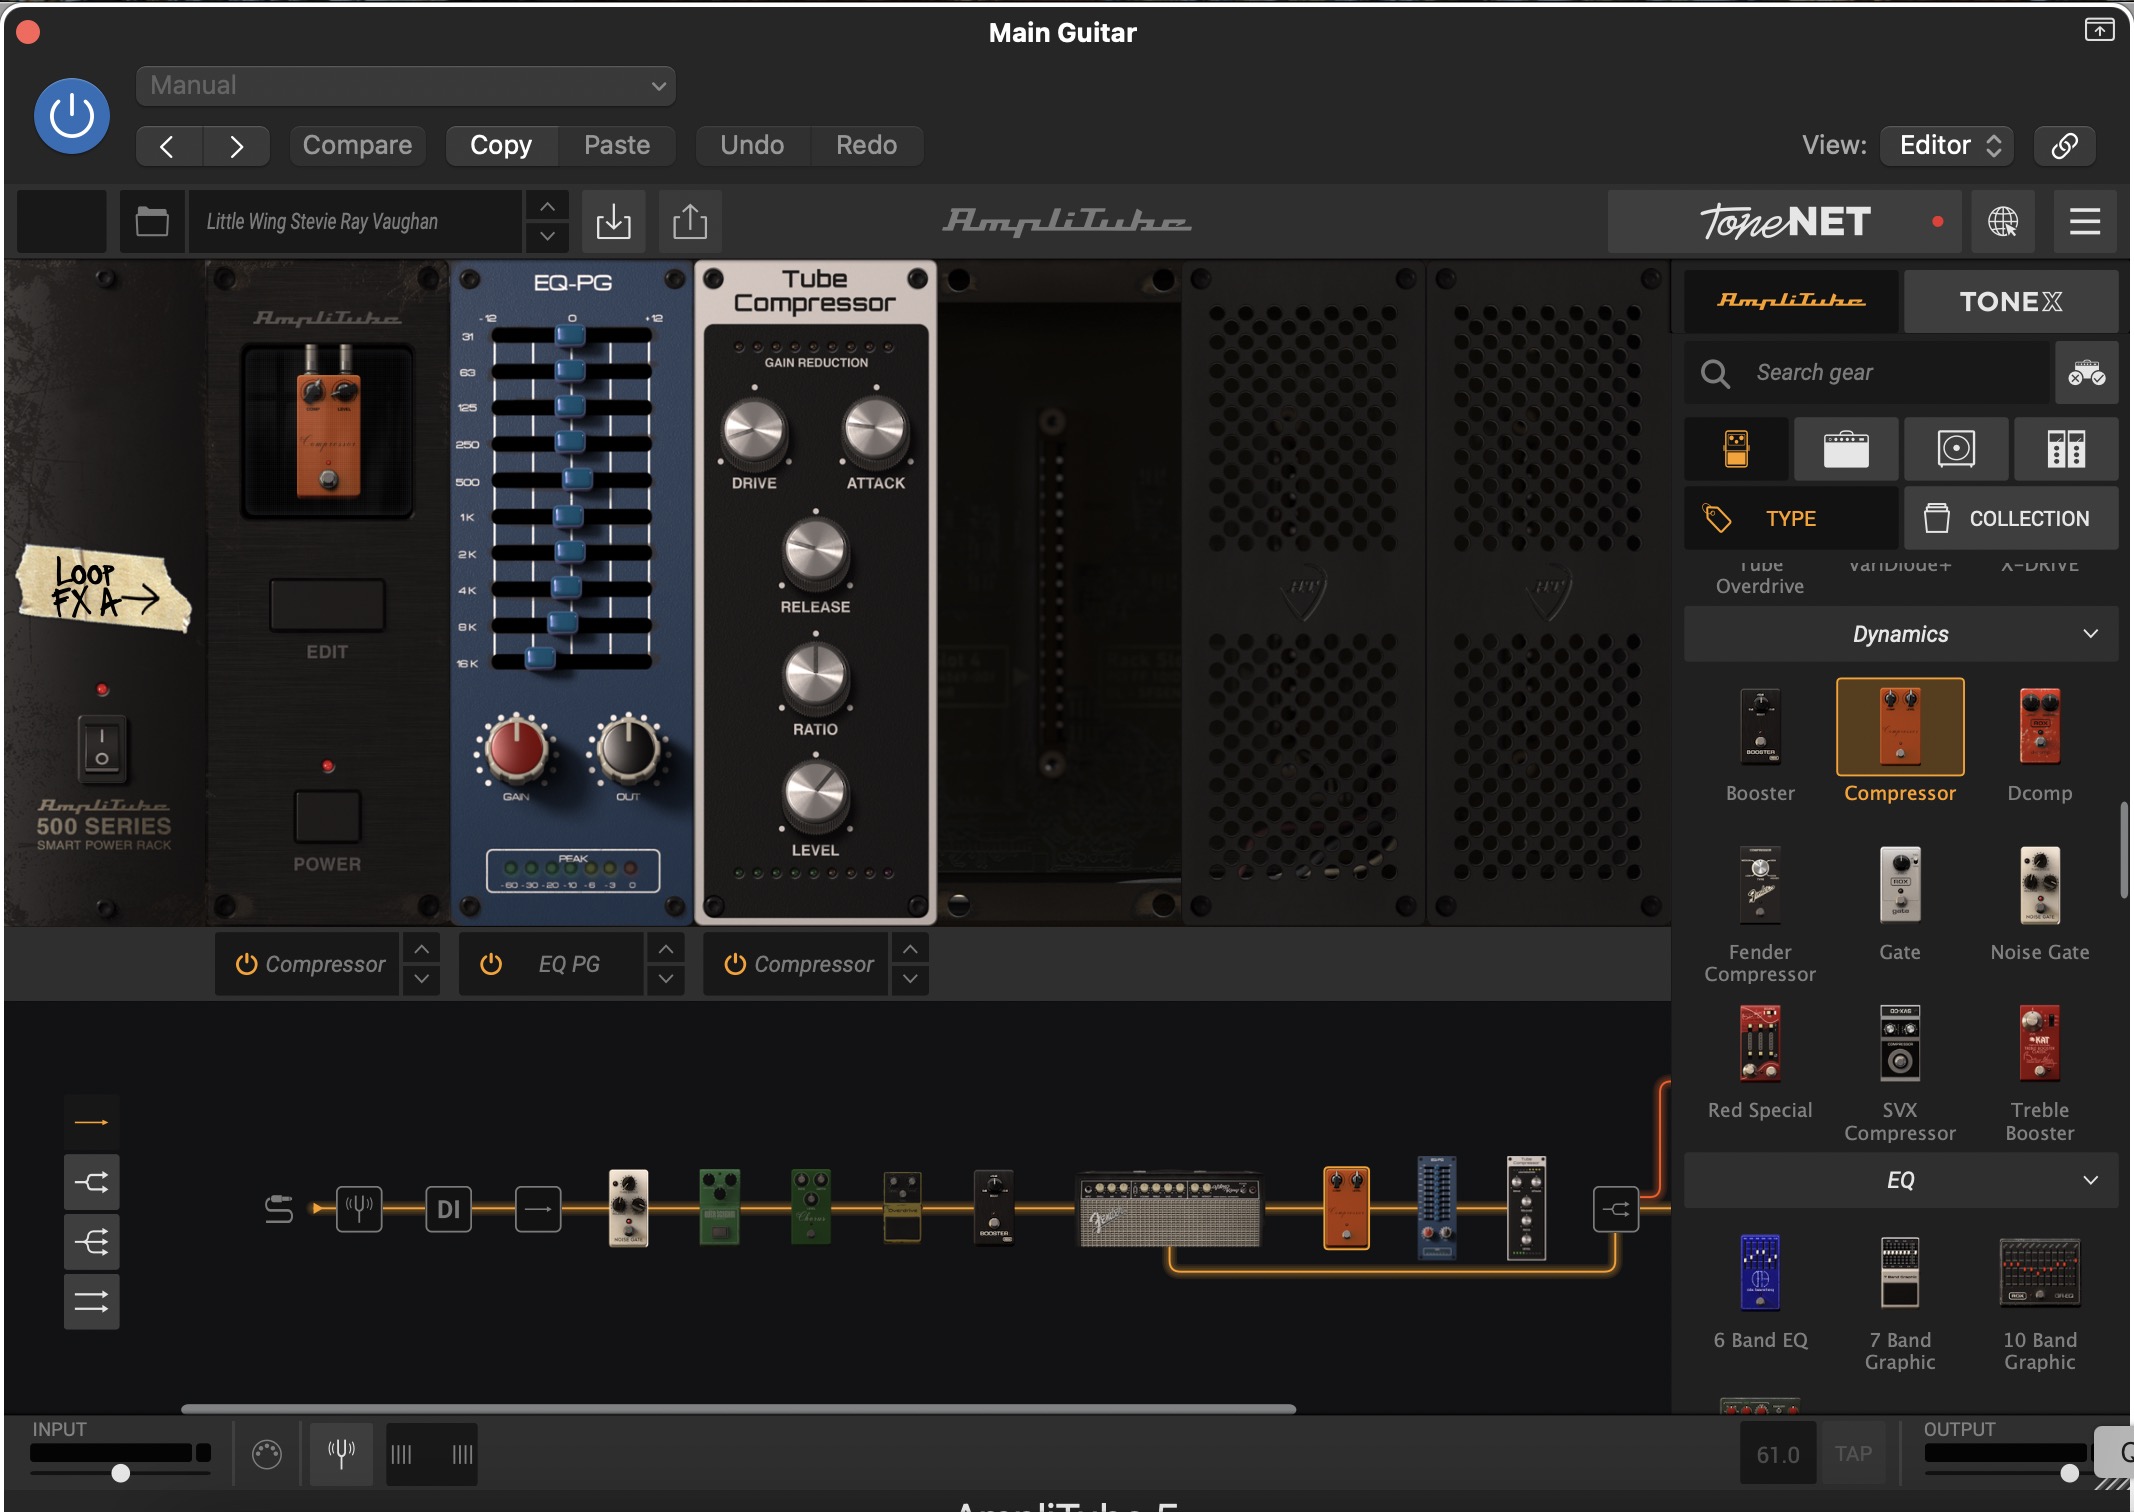The image size is (2134, 1512).
Task: Select the Fender Compressor gear
Action: (1760, 886)
